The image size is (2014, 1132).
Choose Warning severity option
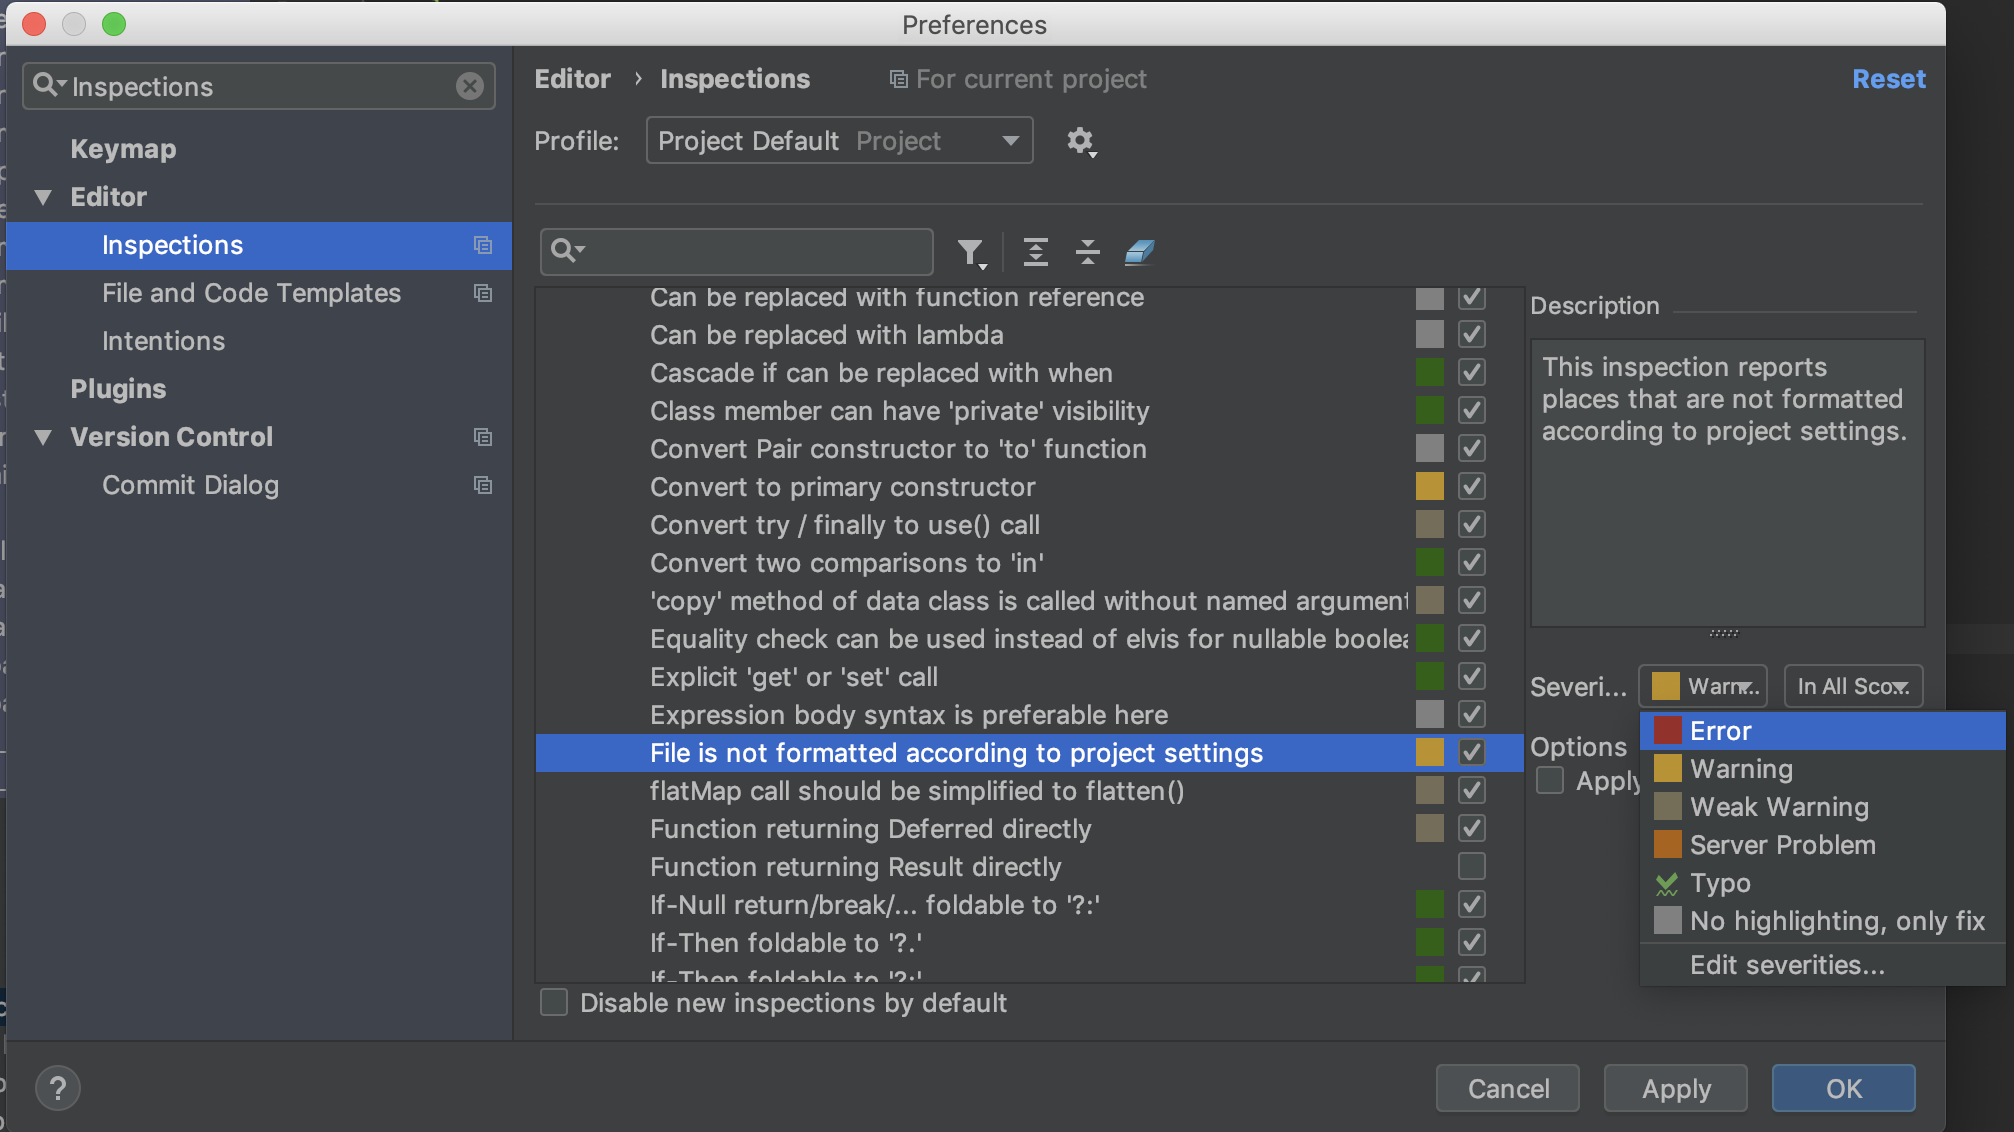tap(1822, 769)
